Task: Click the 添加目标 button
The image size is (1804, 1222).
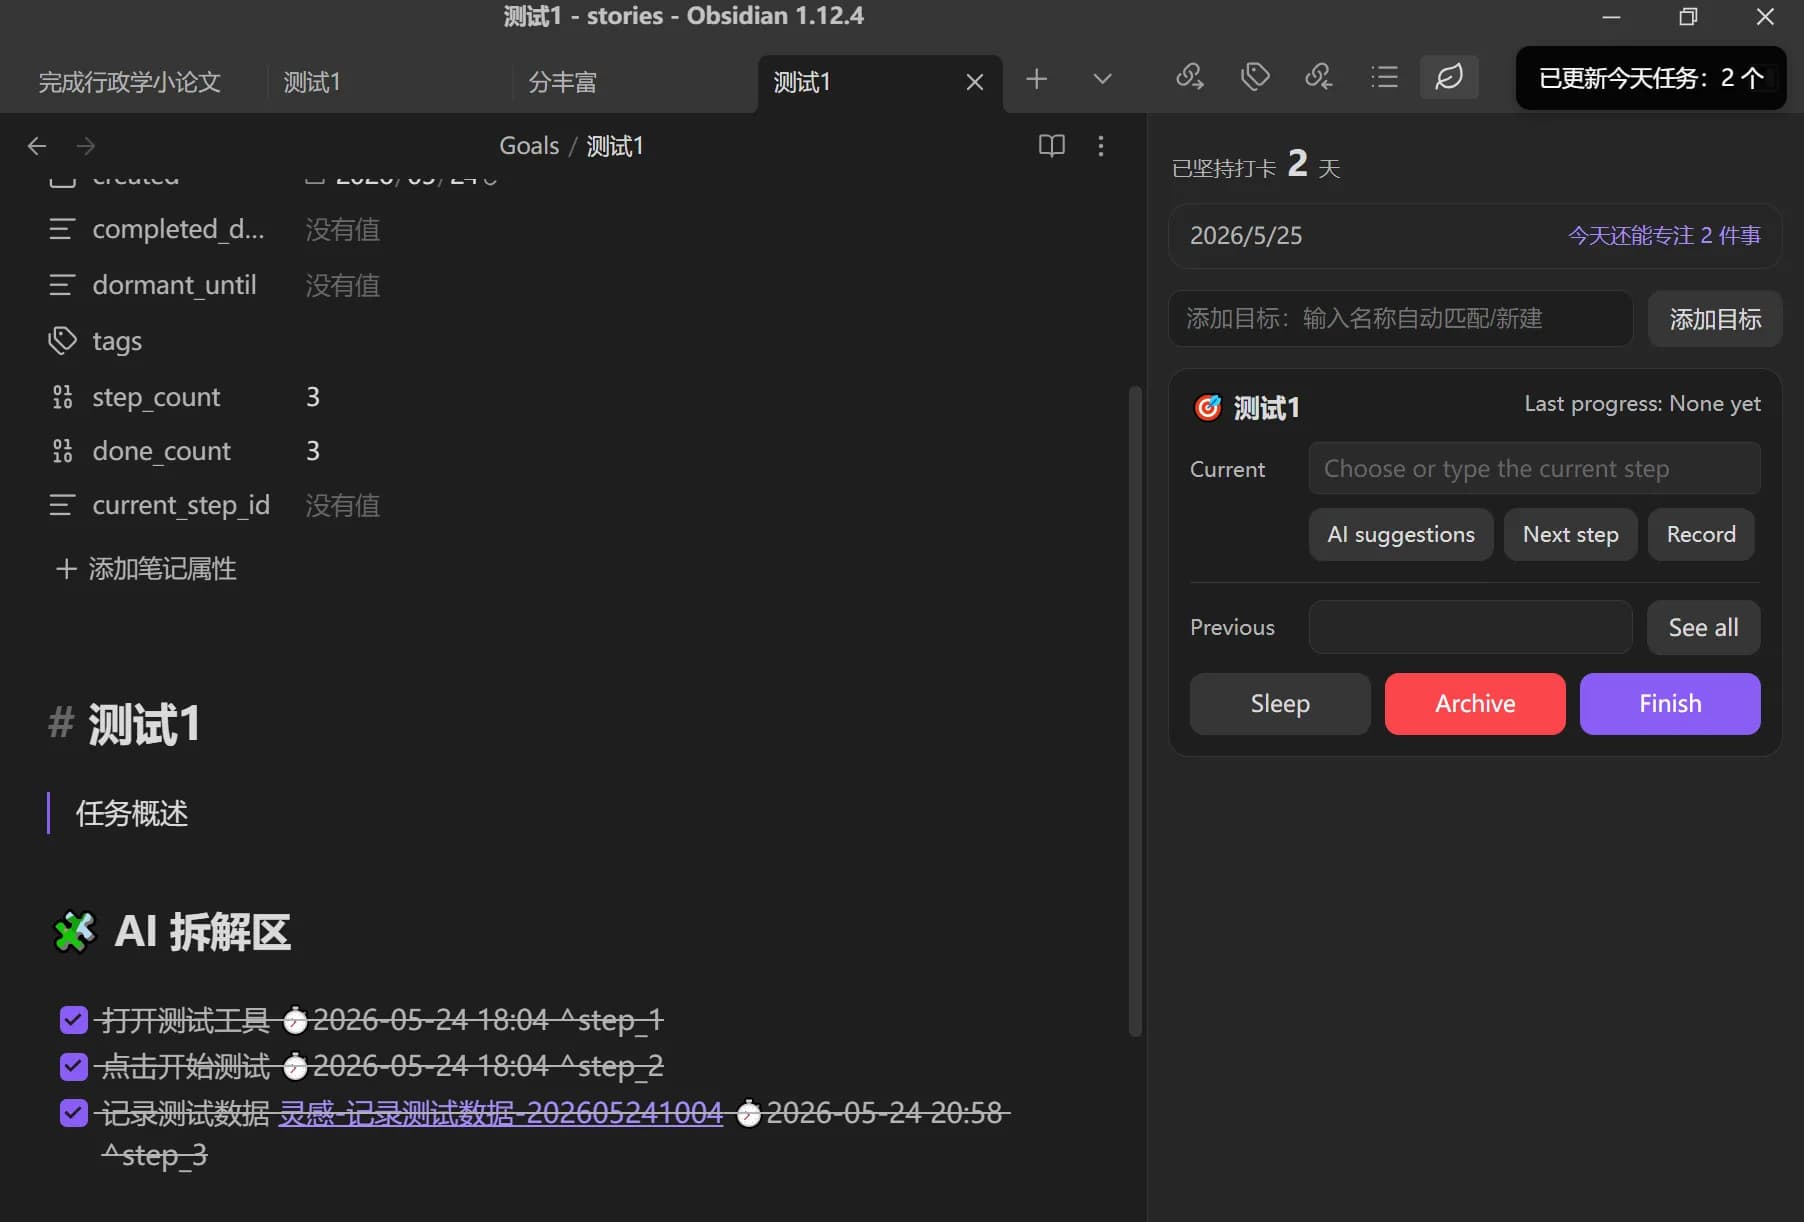Action: point(1715,319)
